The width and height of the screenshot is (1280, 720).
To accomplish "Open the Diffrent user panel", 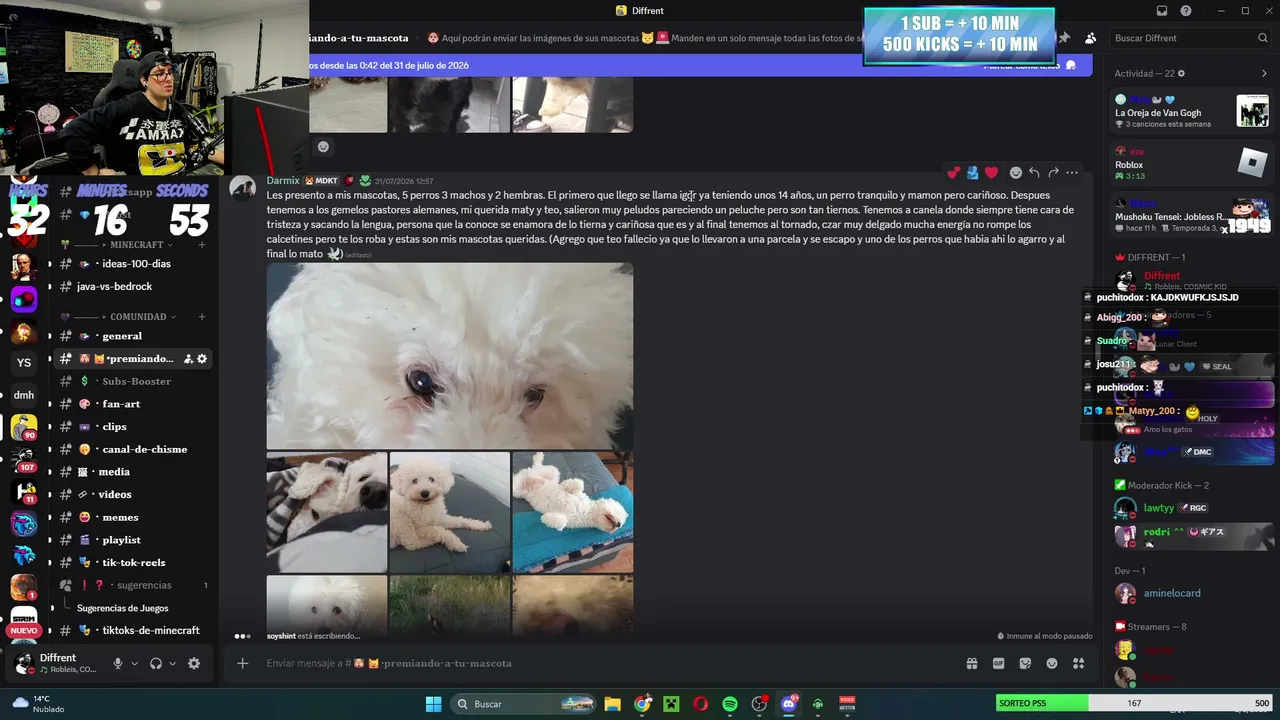I will (56, 663).
